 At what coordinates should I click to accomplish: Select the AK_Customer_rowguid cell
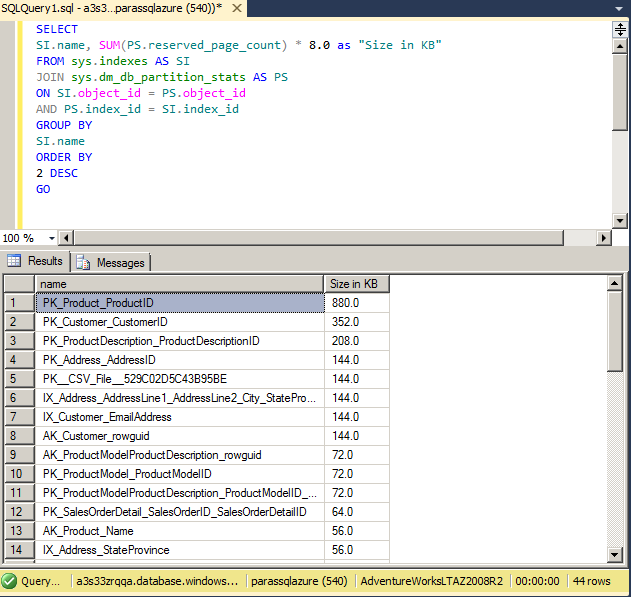[x=180, y=436]
